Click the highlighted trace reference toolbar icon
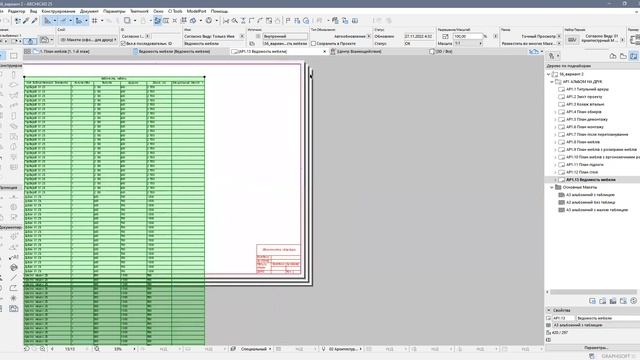 point(158,20)
